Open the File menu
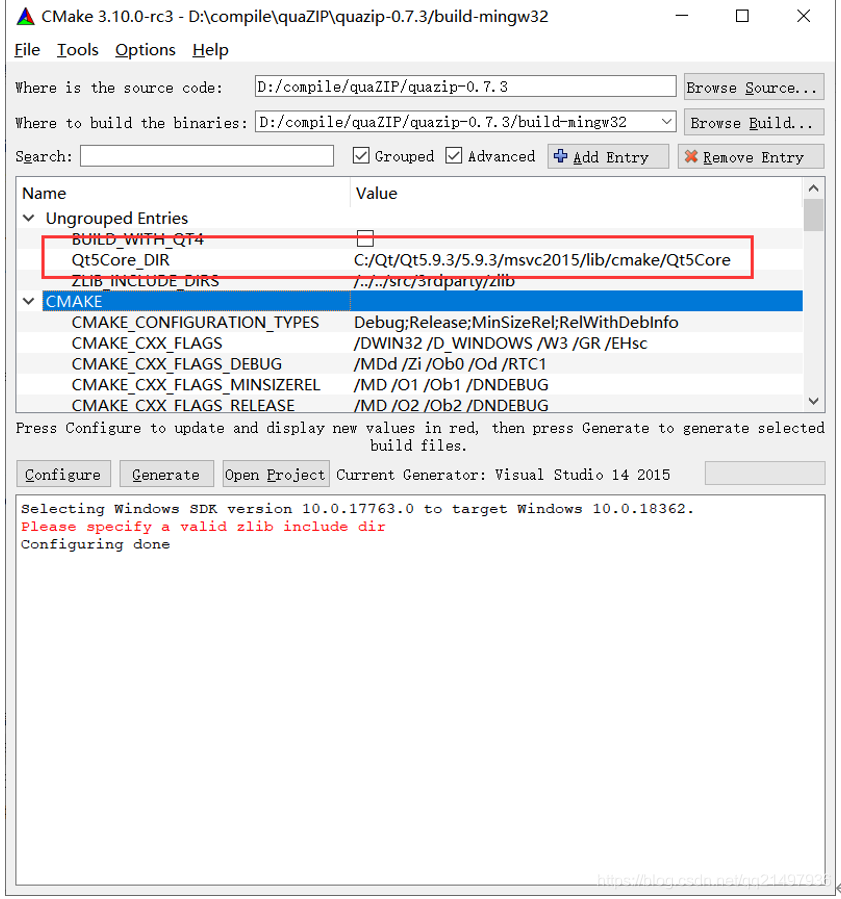 (x=27, y=50)
